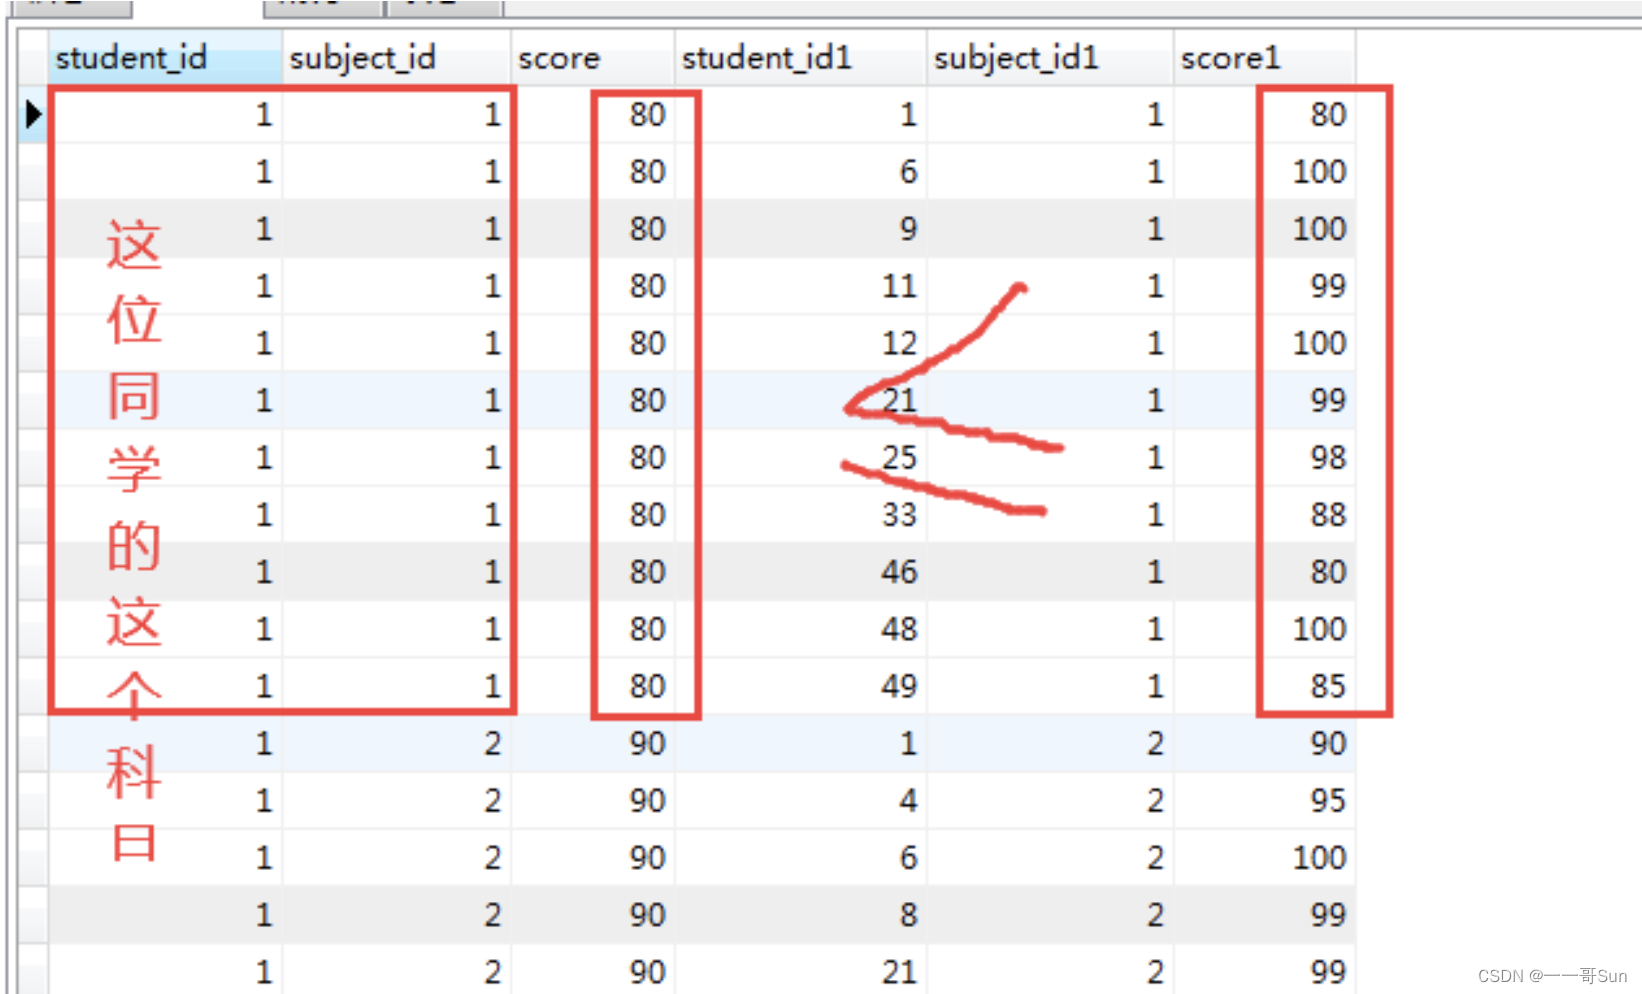Select score1 value 100 in student_id1 48 row

(1264, 628)
